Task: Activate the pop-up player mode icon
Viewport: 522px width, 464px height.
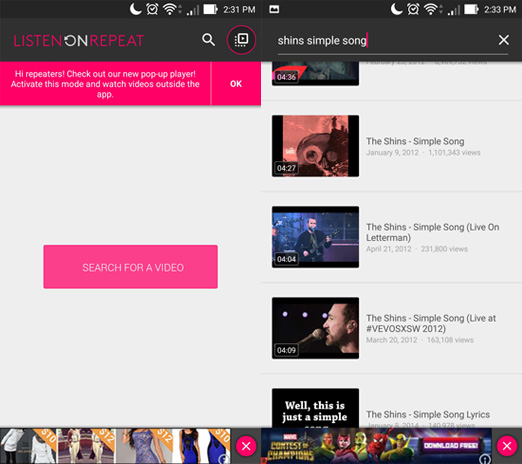Action: 241,40
